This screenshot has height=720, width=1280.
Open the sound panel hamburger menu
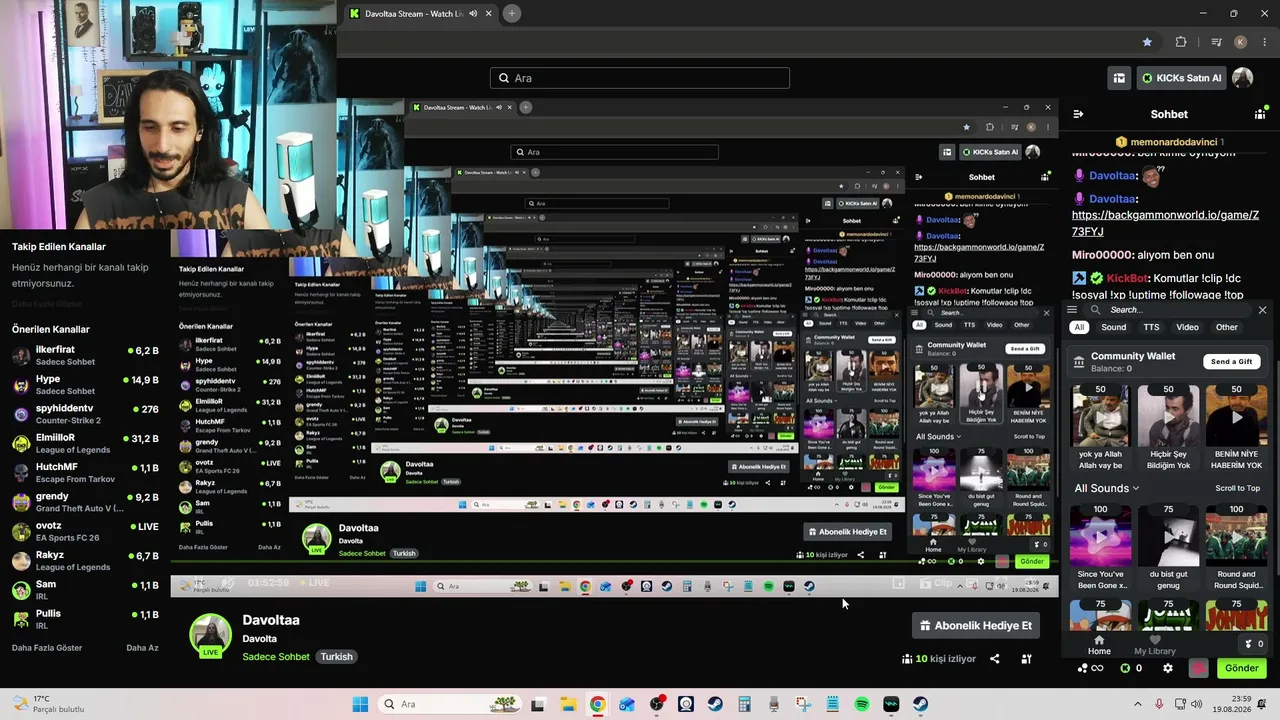(x=1072, y=310)
